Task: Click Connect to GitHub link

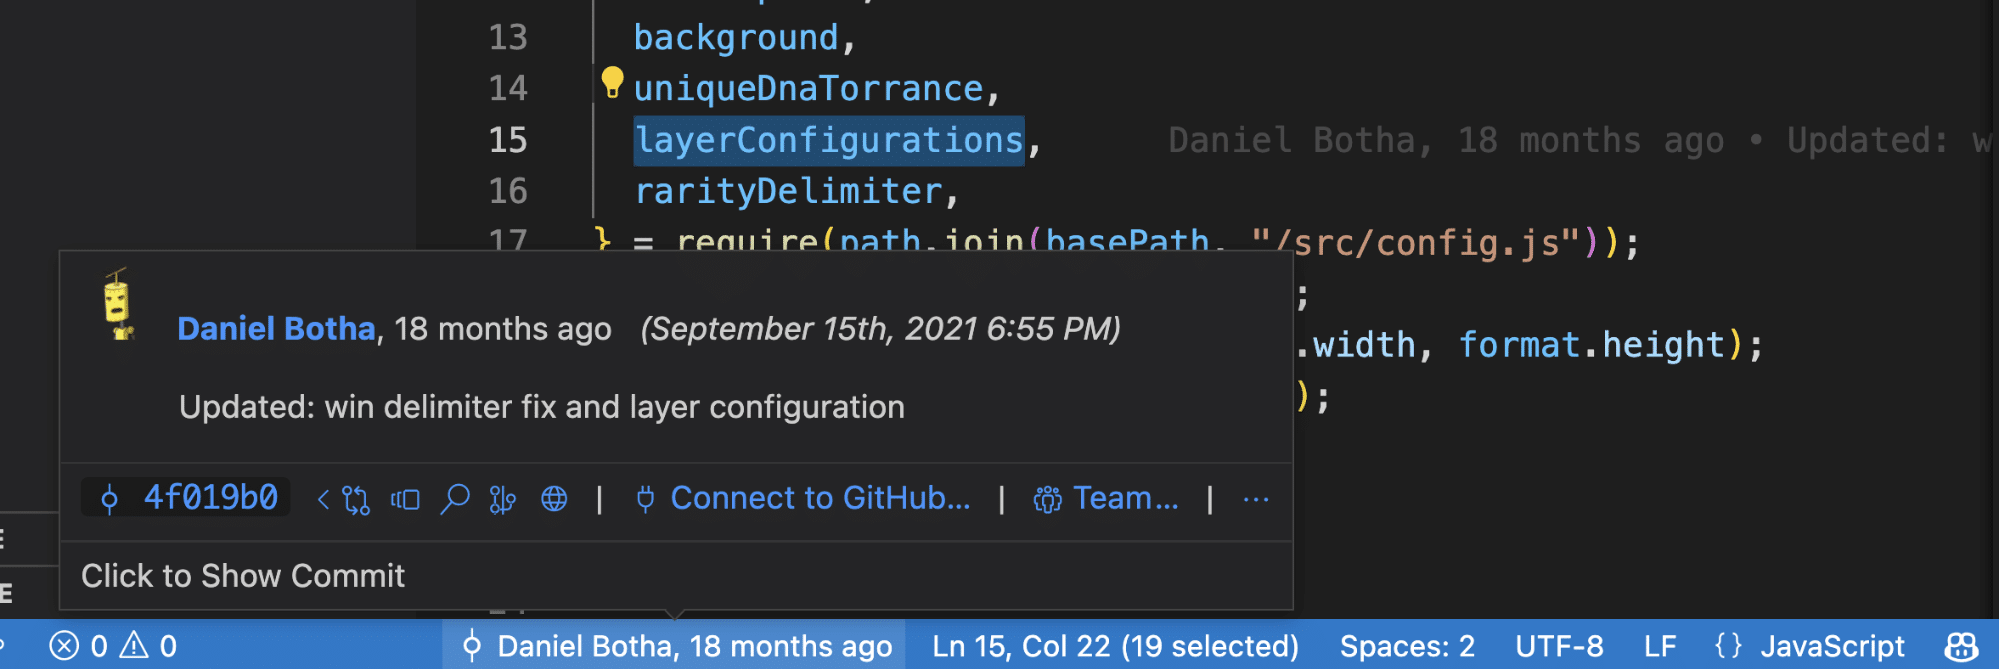Action: click(x=803, y=498)
